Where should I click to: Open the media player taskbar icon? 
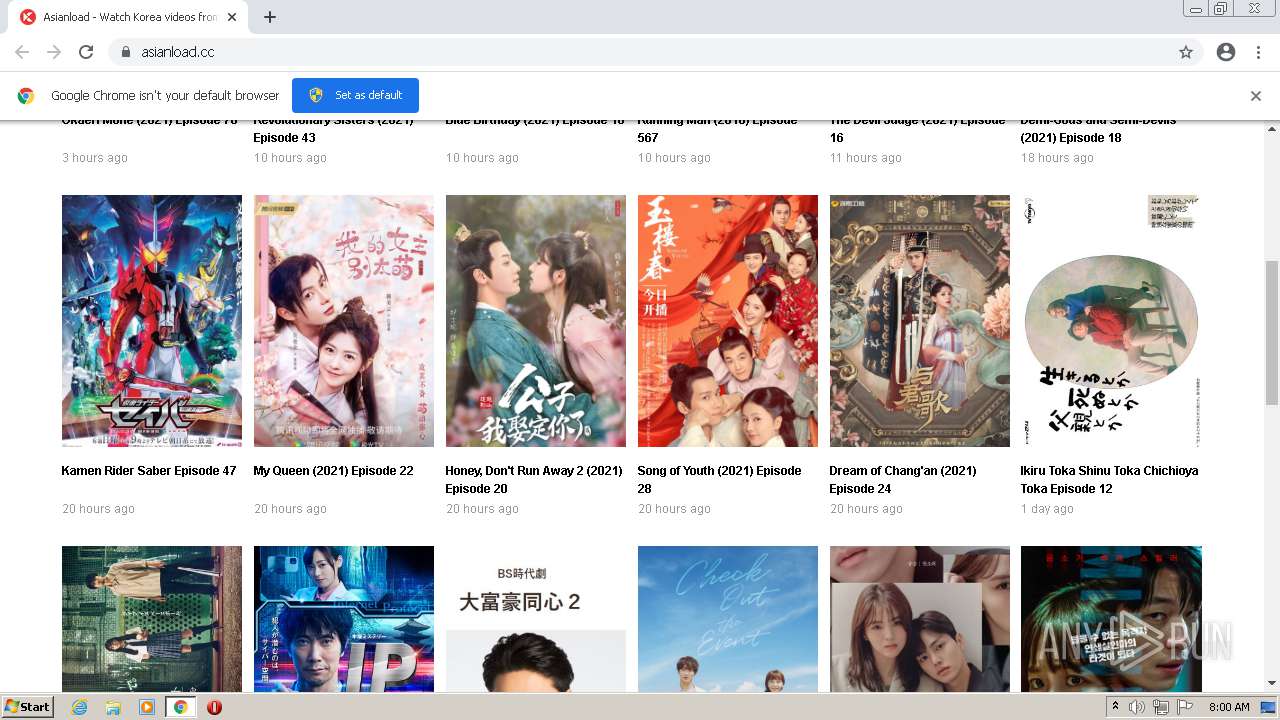[147, 707]
